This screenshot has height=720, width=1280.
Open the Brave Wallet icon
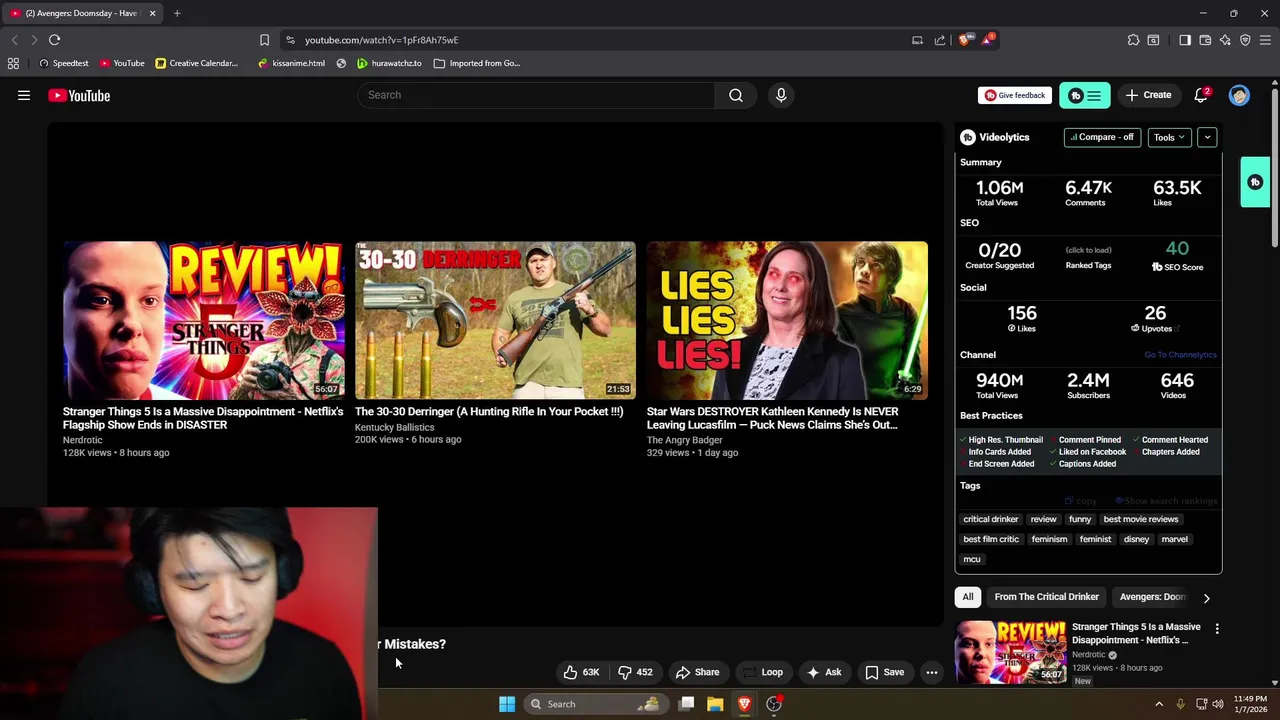tap(1205, 40)
